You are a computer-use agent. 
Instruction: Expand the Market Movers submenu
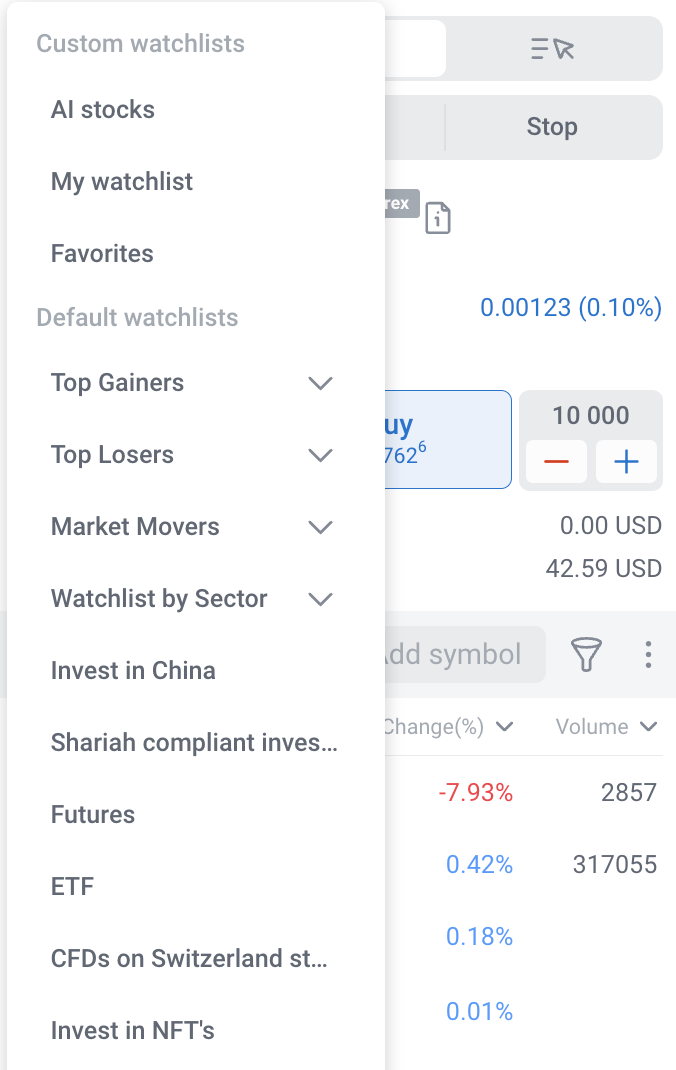click(319, 527)
